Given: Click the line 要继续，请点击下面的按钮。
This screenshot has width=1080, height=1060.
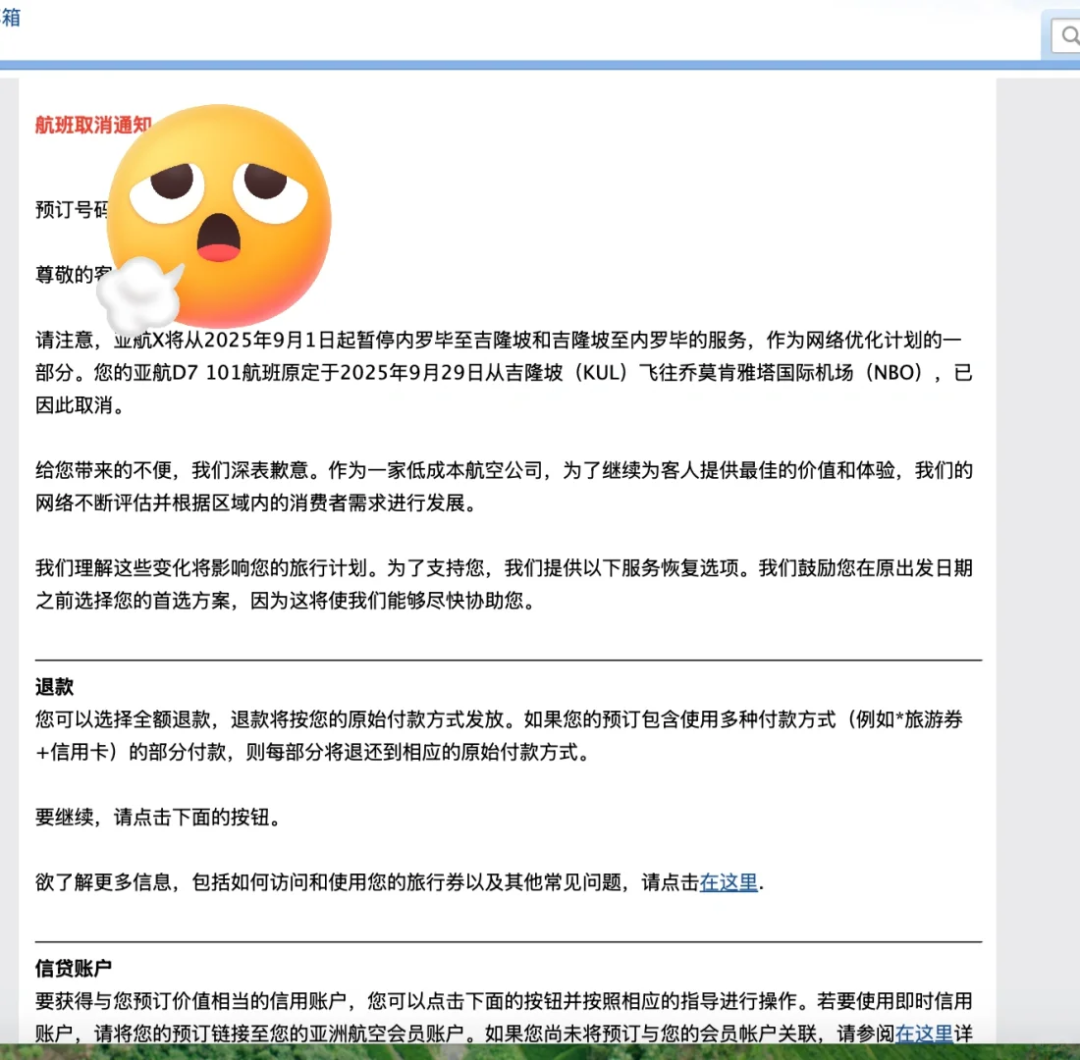Looking at the screenshot, I should [158, 818].
